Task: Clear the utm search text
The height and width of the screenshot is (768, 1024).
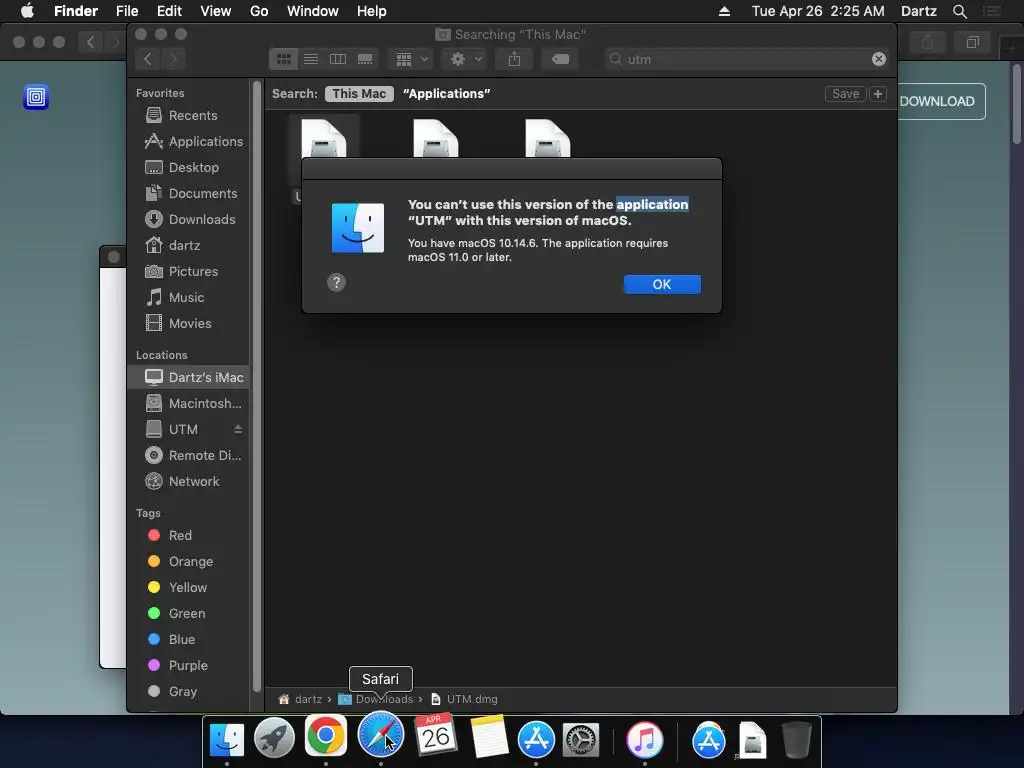Action: click(879, 59)
